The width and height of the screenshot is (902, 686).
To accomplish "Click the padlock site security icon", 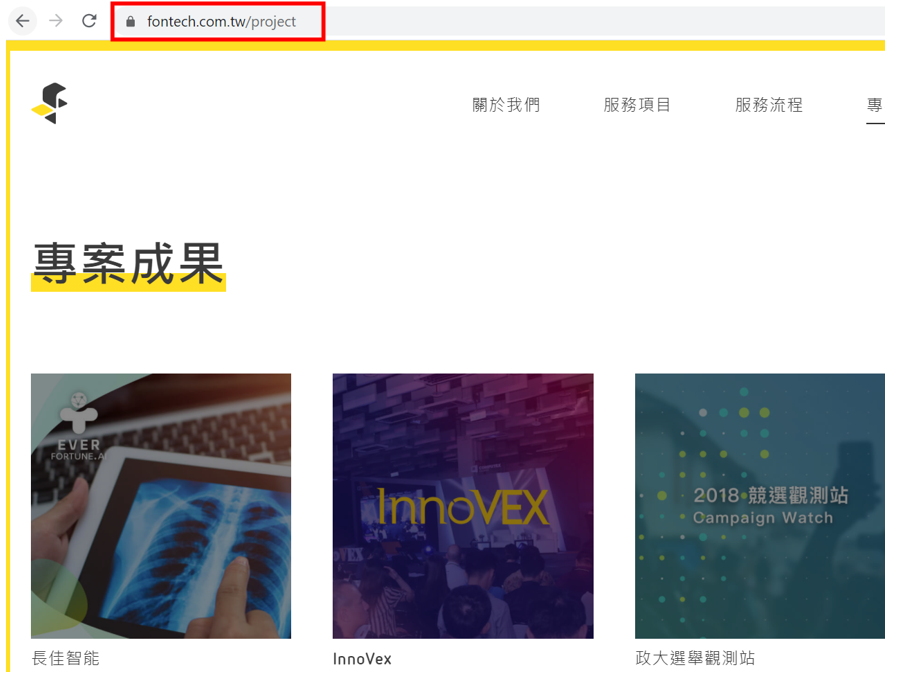I will click(131, 22).
